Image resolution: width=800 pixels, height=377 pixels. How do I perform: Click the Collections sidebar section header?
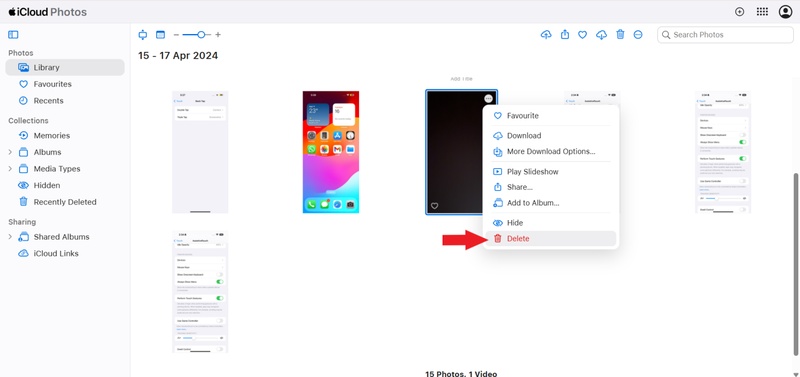[x=29, y=121]
